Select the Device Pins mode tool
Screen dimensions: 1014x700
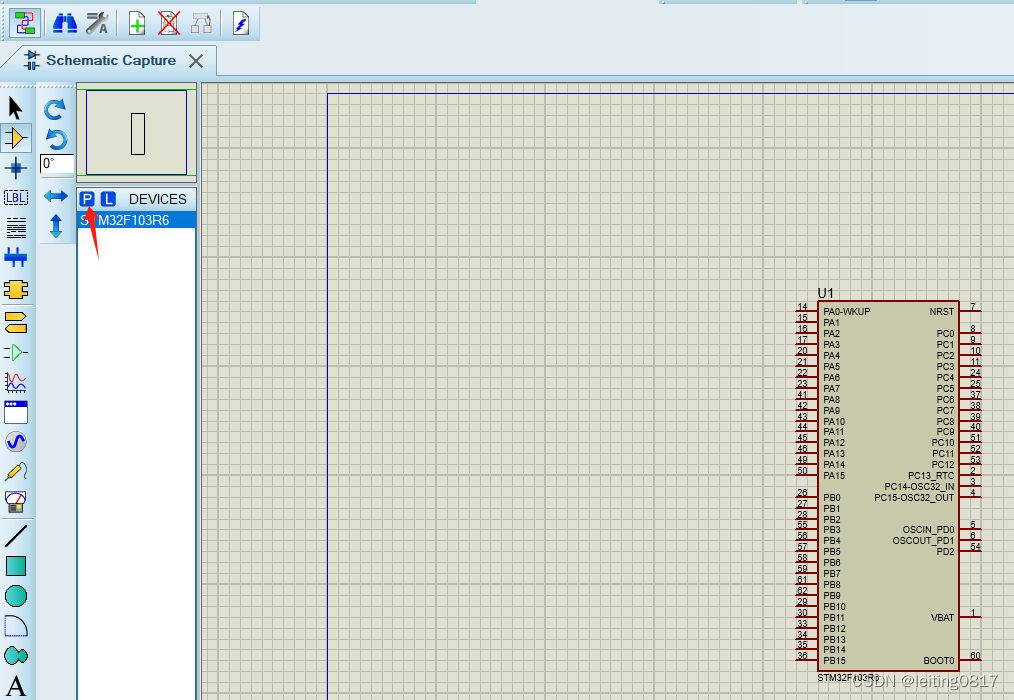(16, 352)
